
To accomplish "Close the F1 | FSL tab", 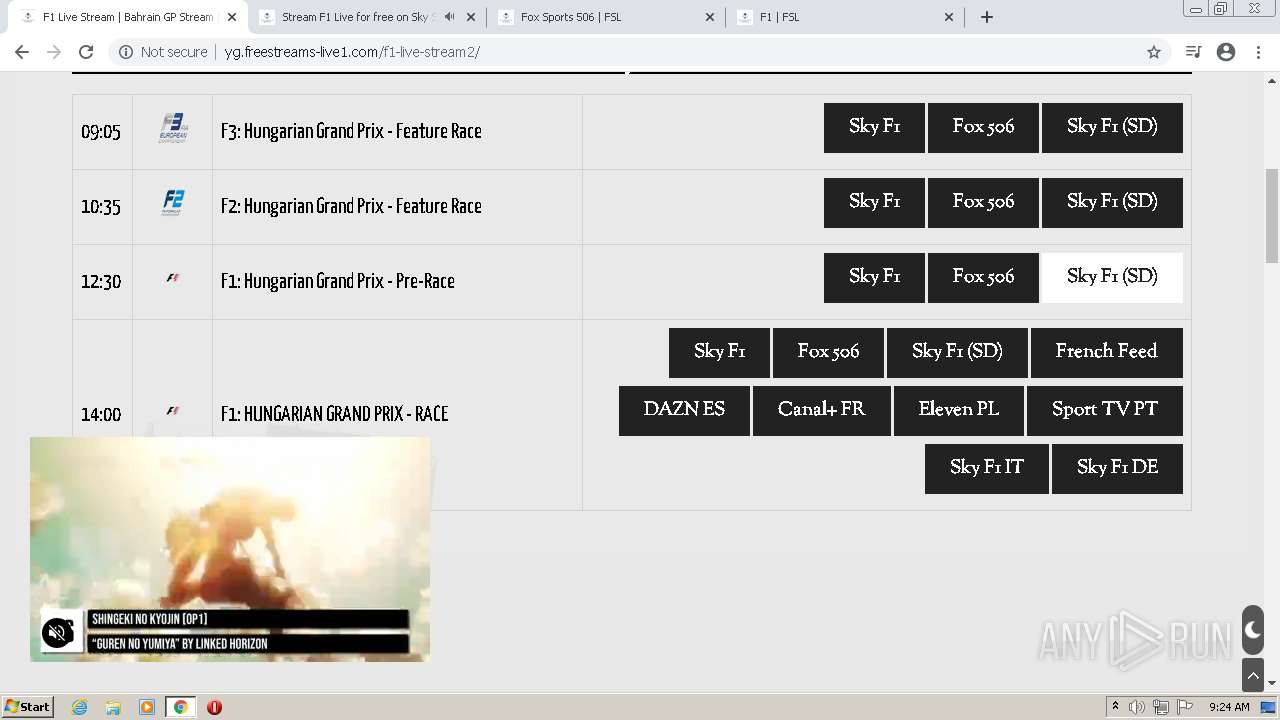I will (949, 17).
